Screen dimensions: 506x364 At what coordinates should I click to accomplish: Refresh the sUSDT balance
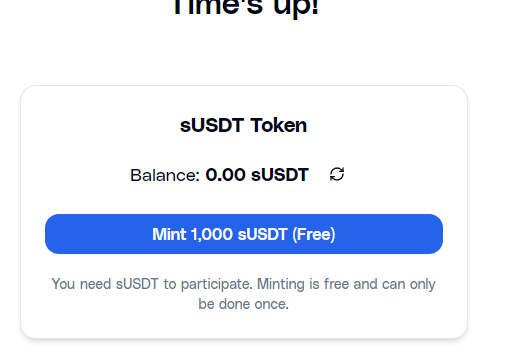coord(337,174)
